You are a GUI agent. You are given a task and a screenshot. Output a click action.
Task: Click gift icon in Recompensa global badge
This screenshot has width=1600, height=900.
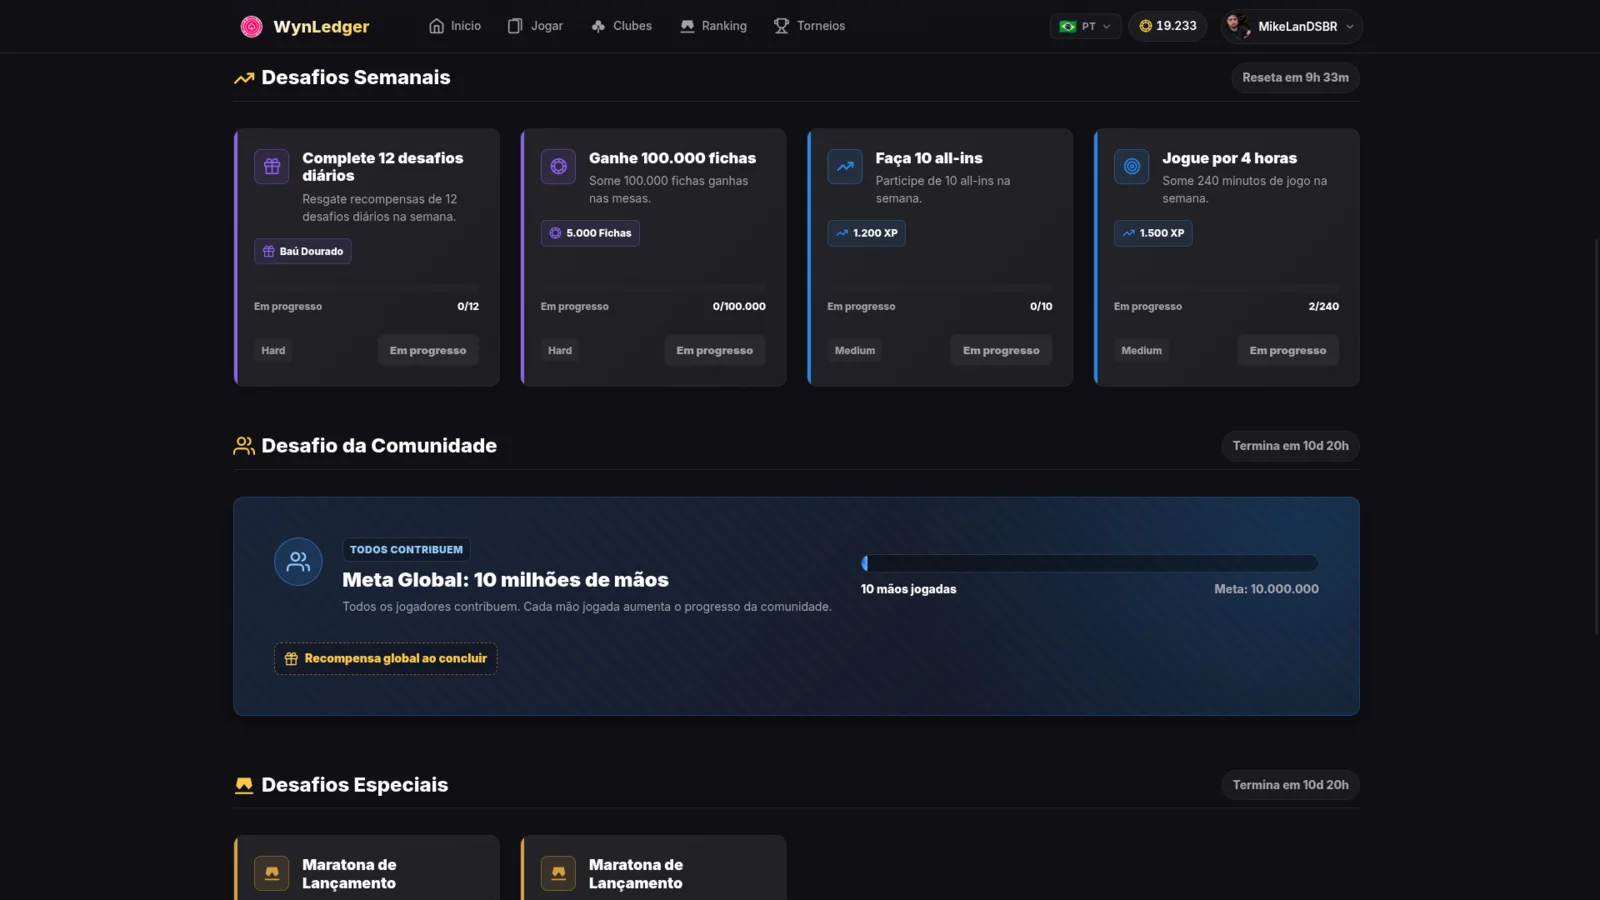(291, 659)
